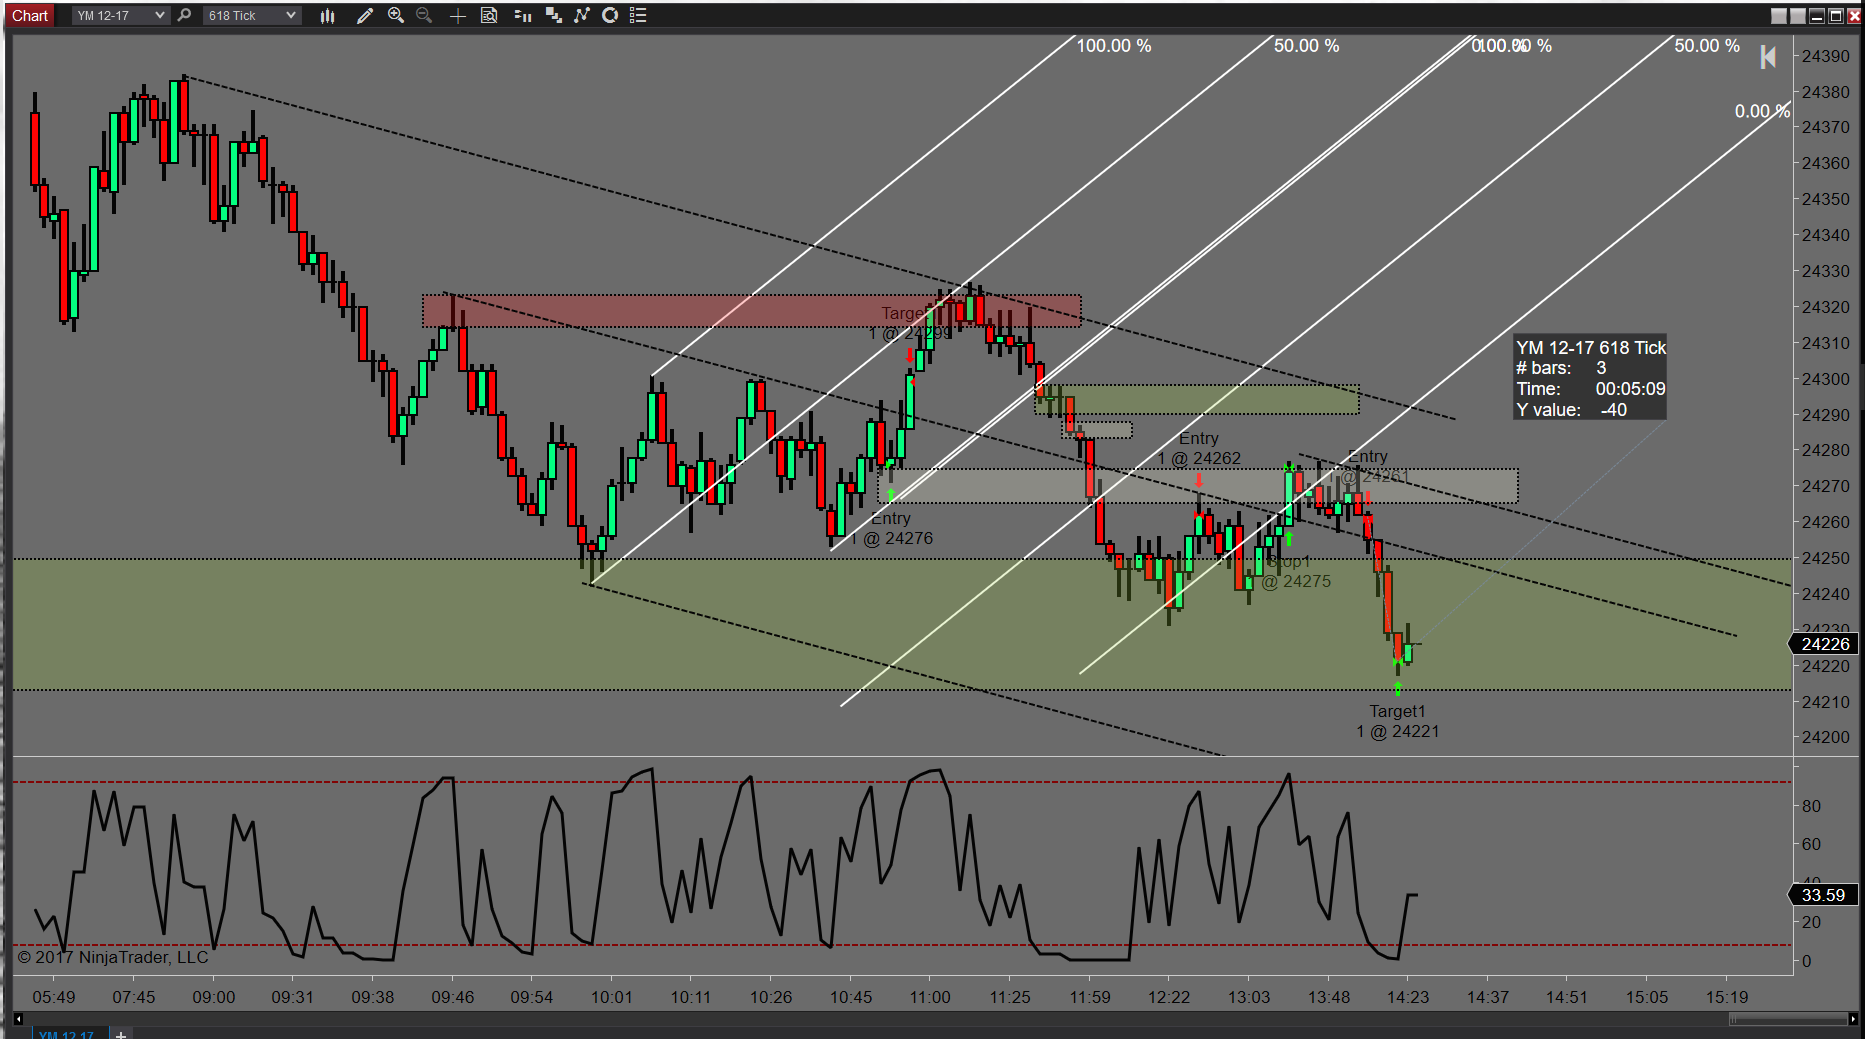The image size is (1865, 1039).
Task: Maximize the chart window
Action: coord(1836,15)
